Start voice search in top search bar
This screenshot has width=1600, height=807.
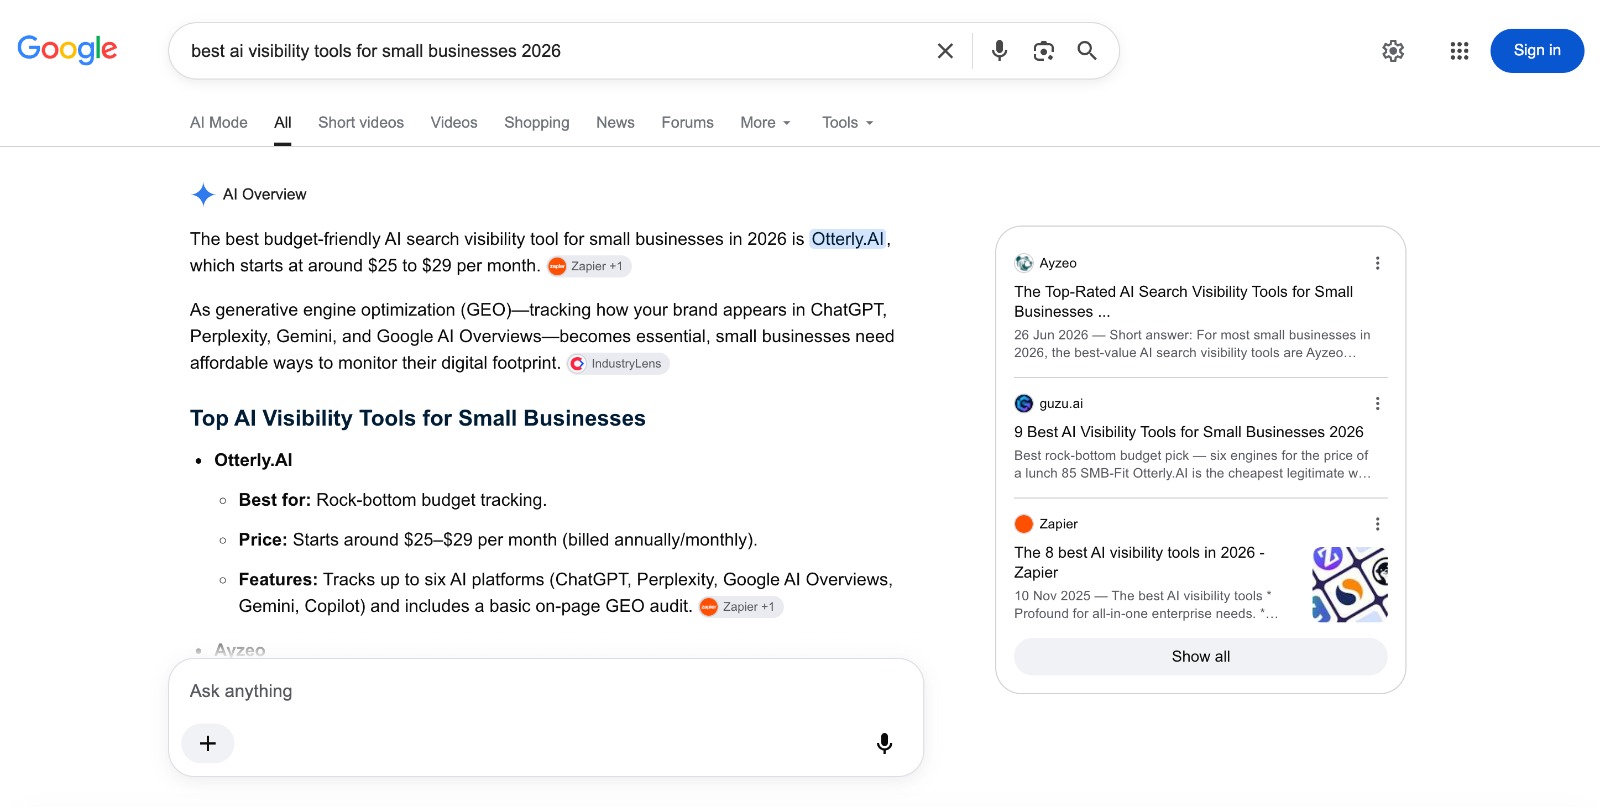999,51
